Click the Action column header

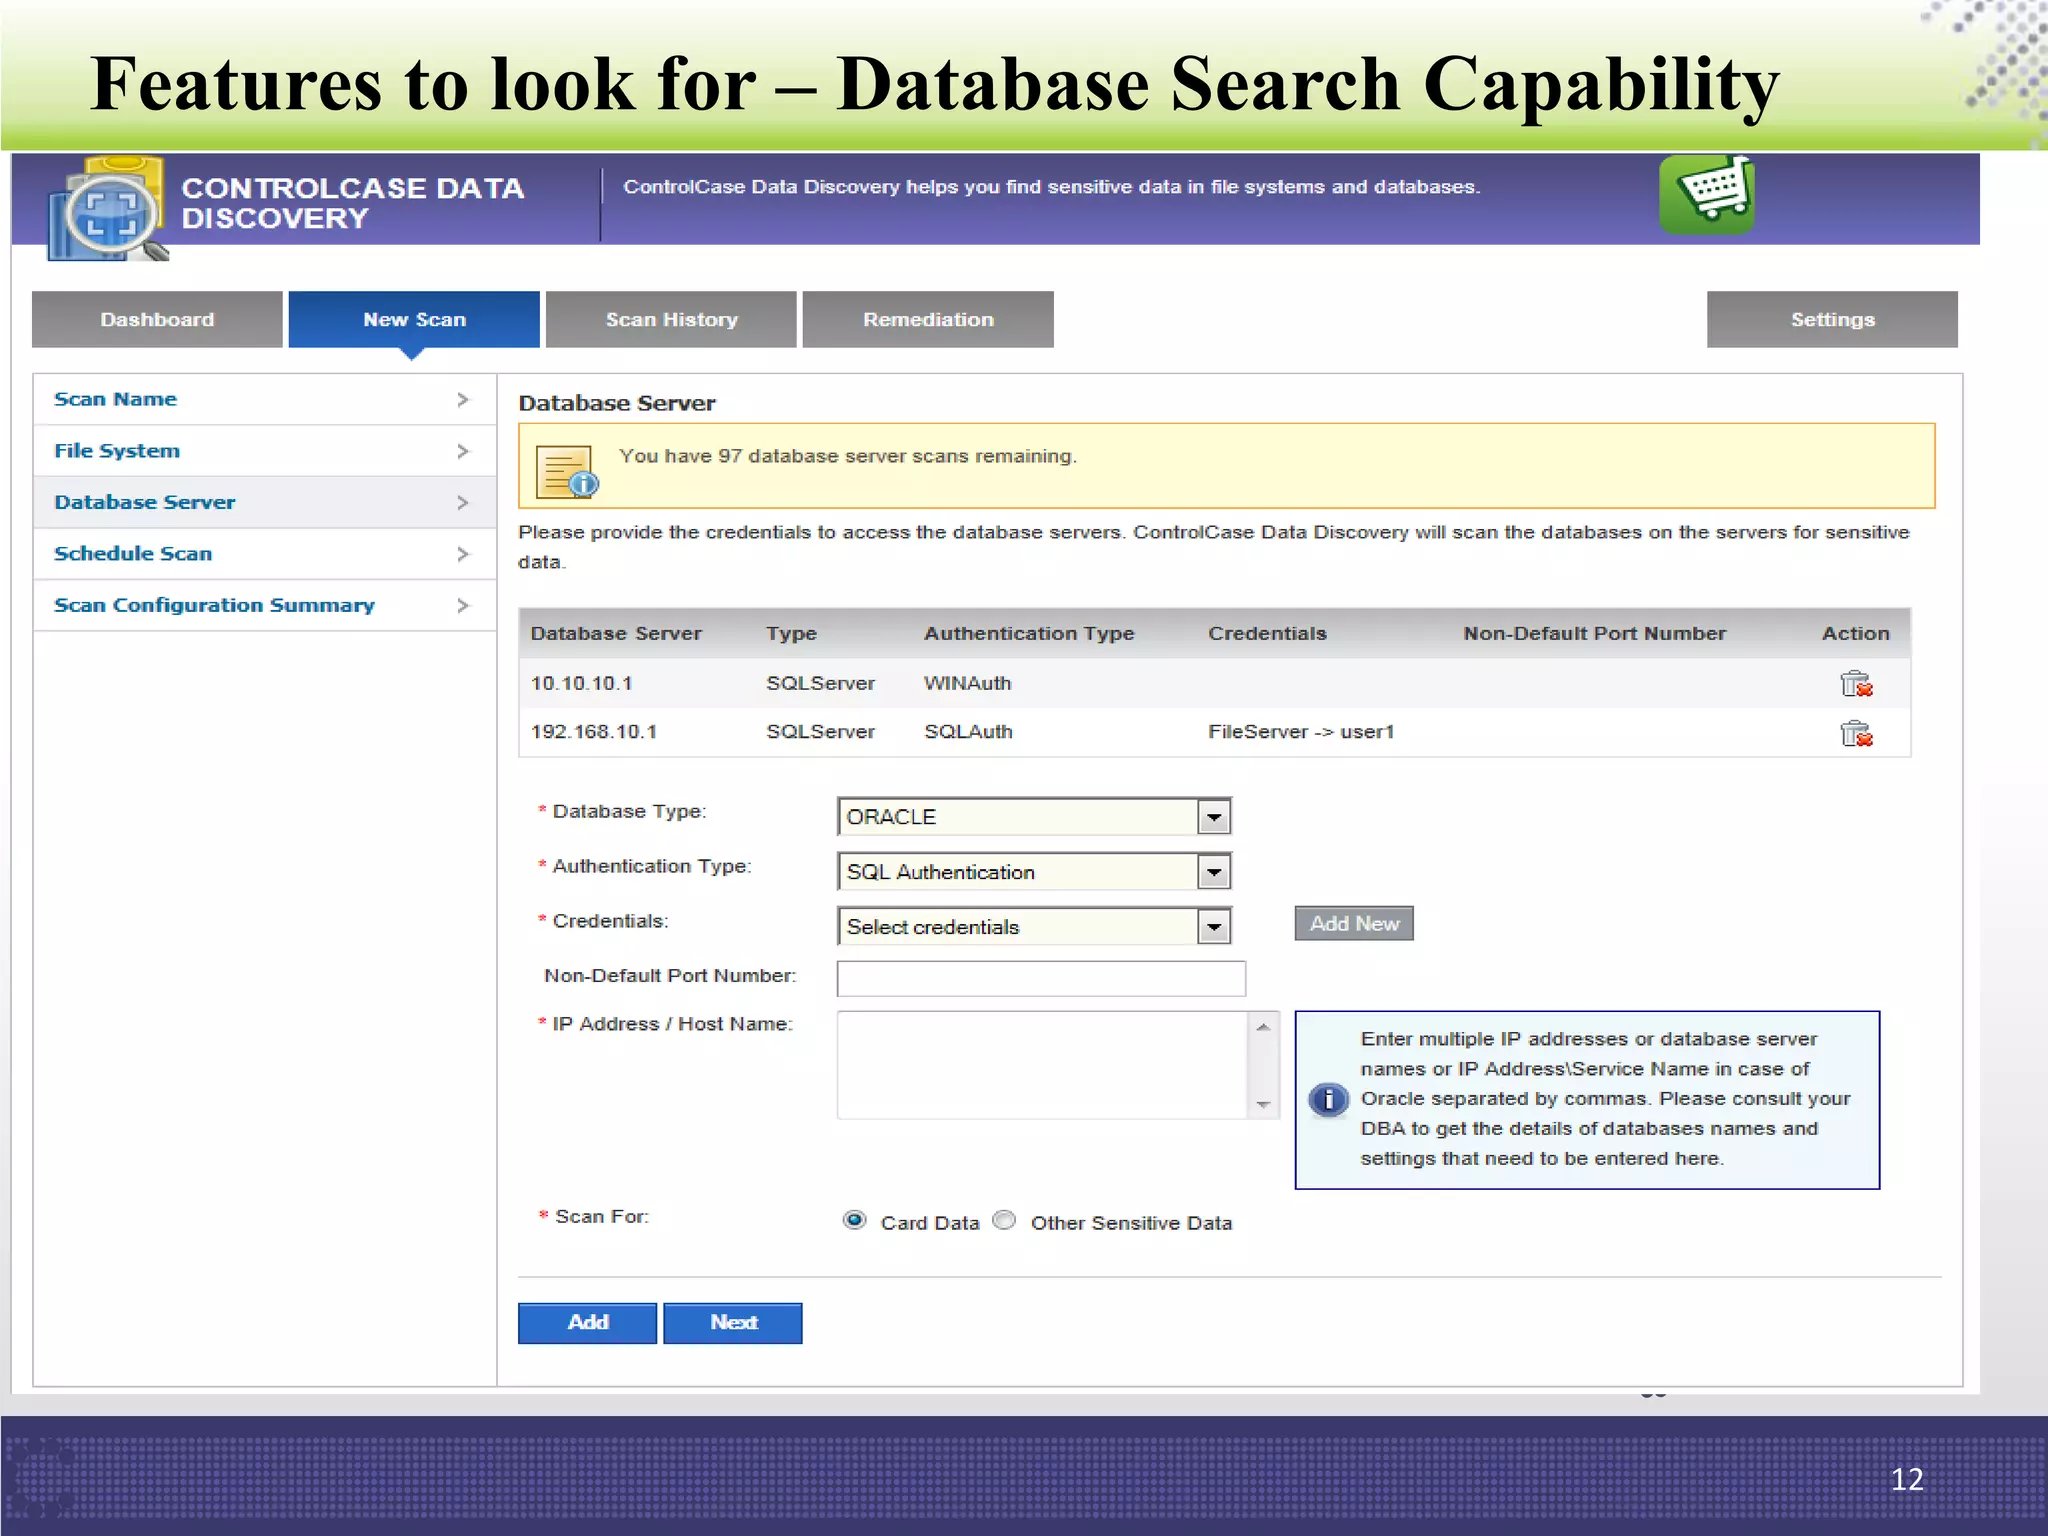(x=1855, y=633)
